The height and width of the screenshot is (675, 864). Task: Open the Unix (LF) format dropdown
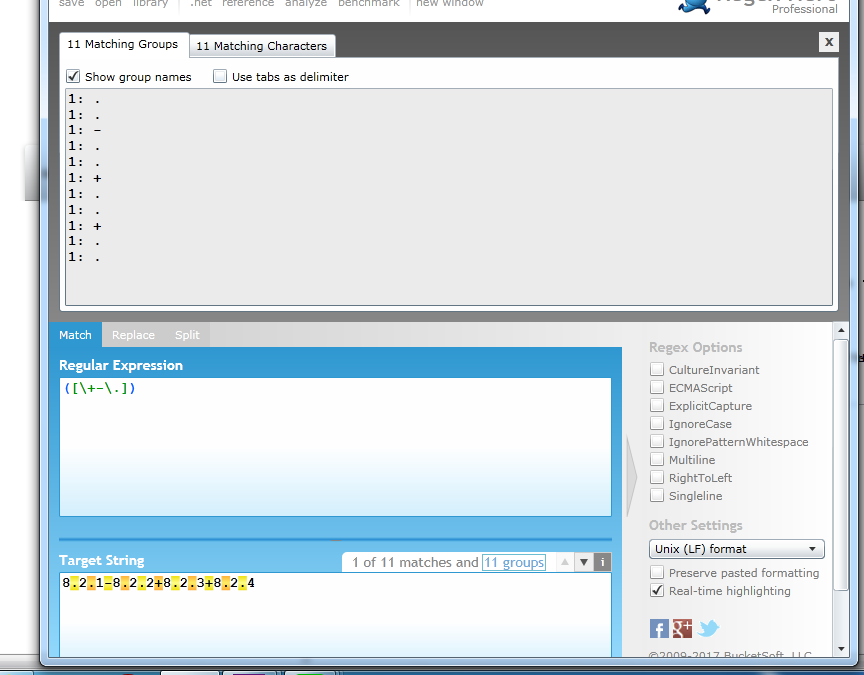(x=736, y=549)
